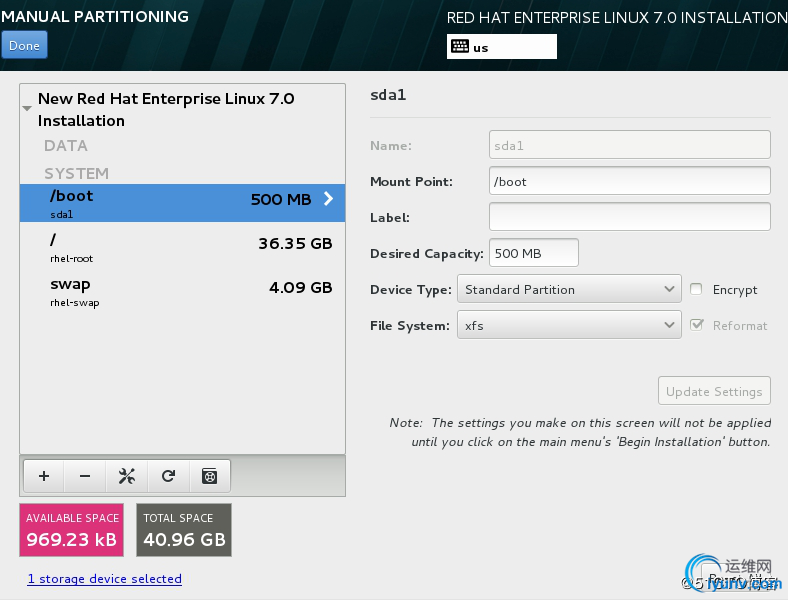
Task: Select the swap rhel-swap partition row
Action: click(x=182, y=291)
